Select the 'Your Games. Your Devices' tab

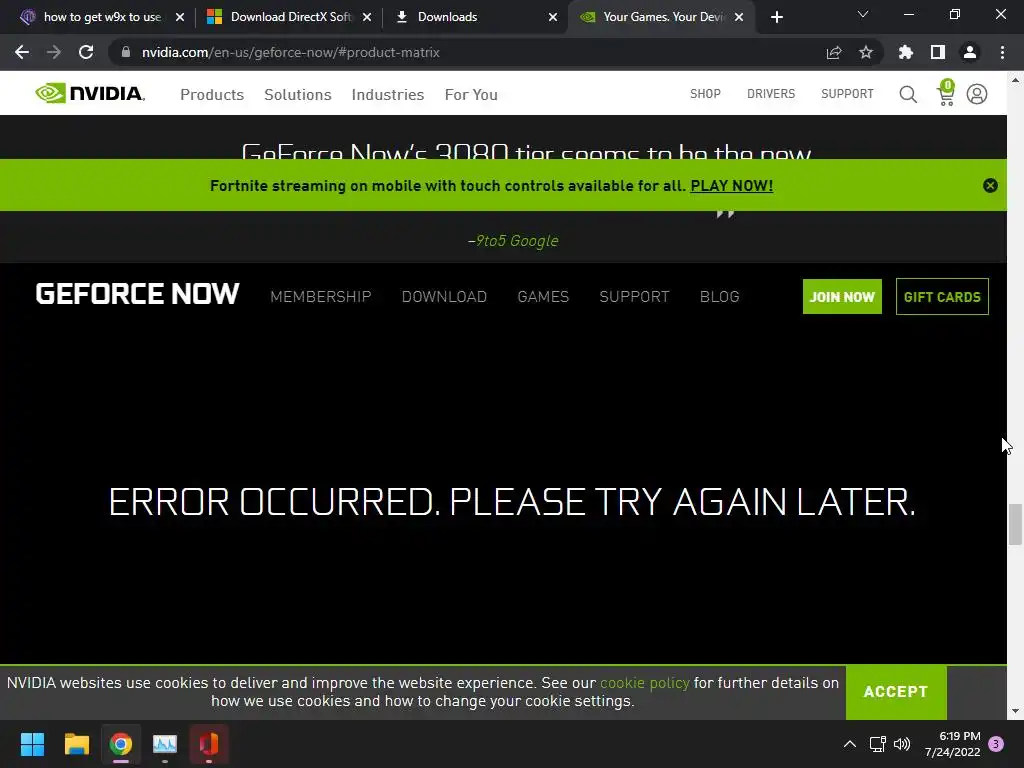661,17
